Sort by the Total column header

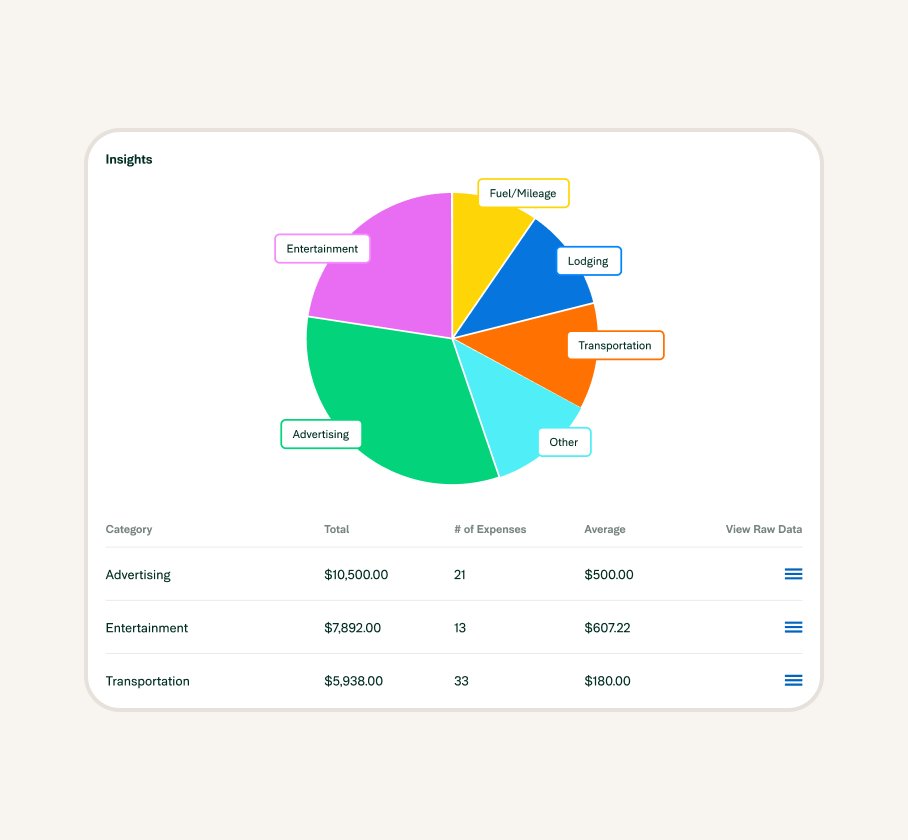(337, 529)
